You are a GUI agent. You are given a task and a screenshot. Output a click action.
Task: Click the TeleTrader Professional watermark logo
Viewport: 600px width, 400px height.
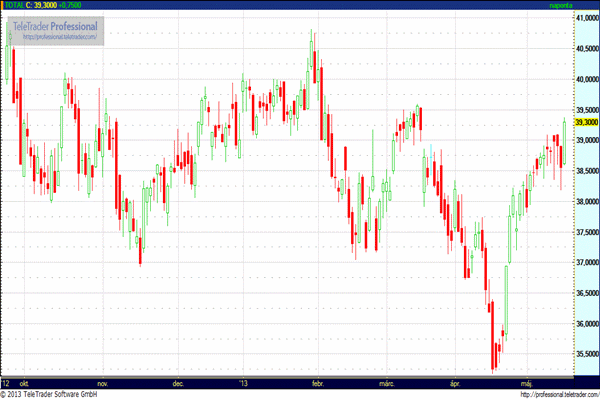click(56, 24)
